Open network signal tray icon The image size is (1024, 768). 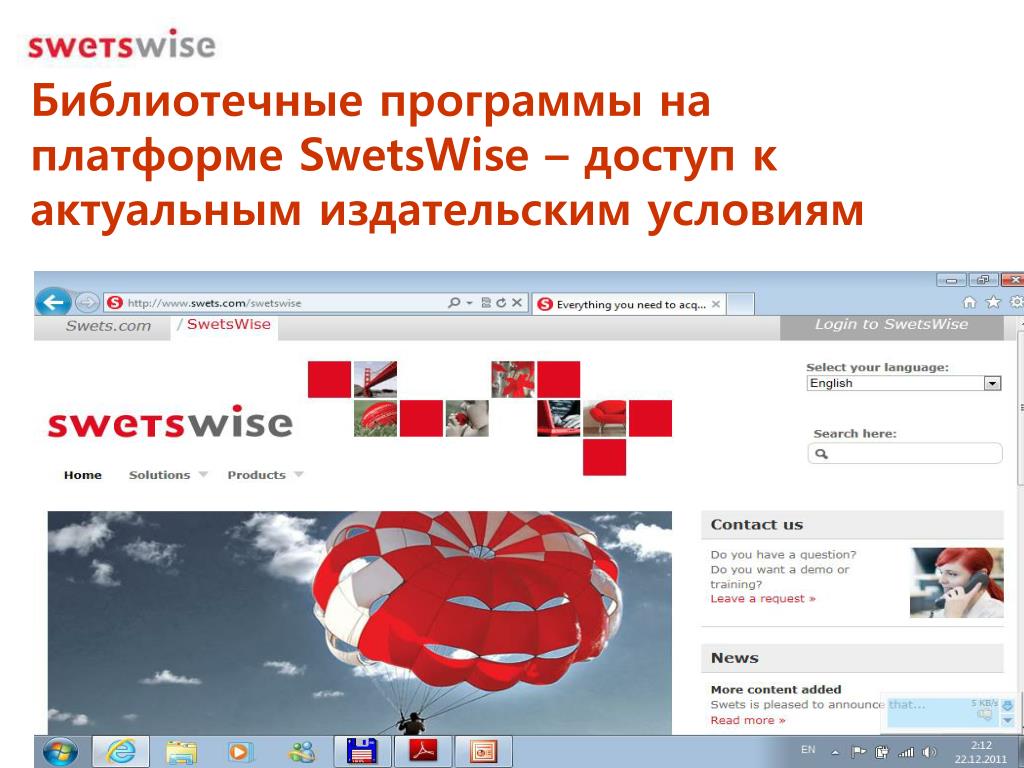(906, 753)
